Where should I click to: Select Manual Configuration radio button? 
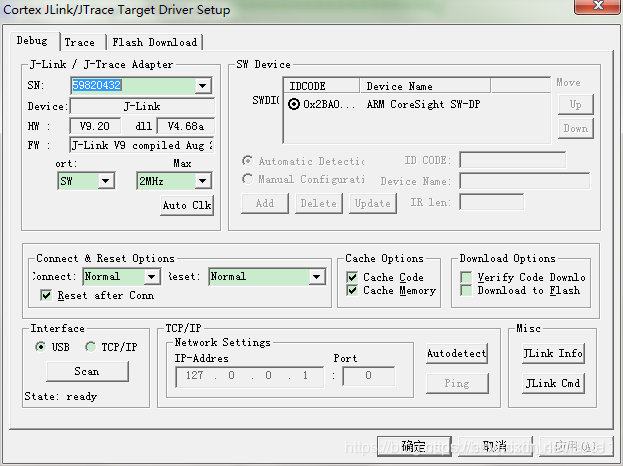tap(247, 179)
